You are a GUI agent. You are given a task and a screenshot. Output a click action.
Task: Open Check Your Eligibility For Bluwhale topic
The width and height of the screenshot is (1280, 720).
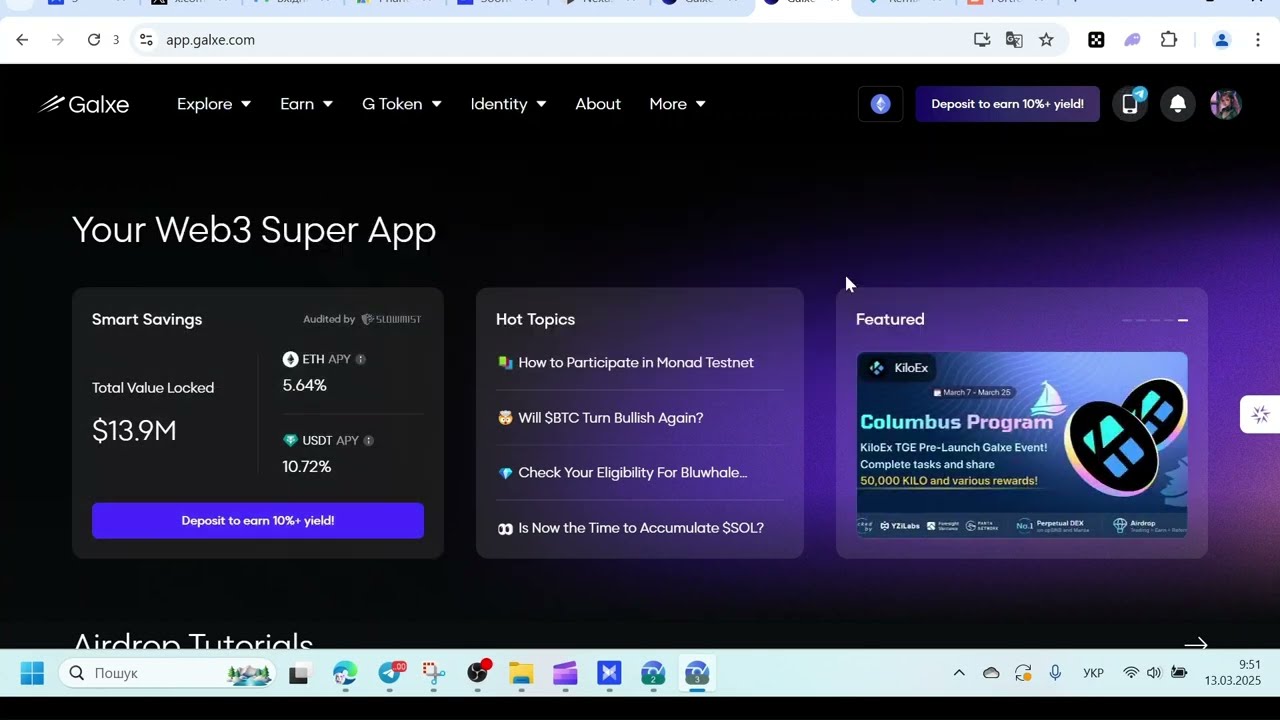pyautogui.click(x=623, y=473)
